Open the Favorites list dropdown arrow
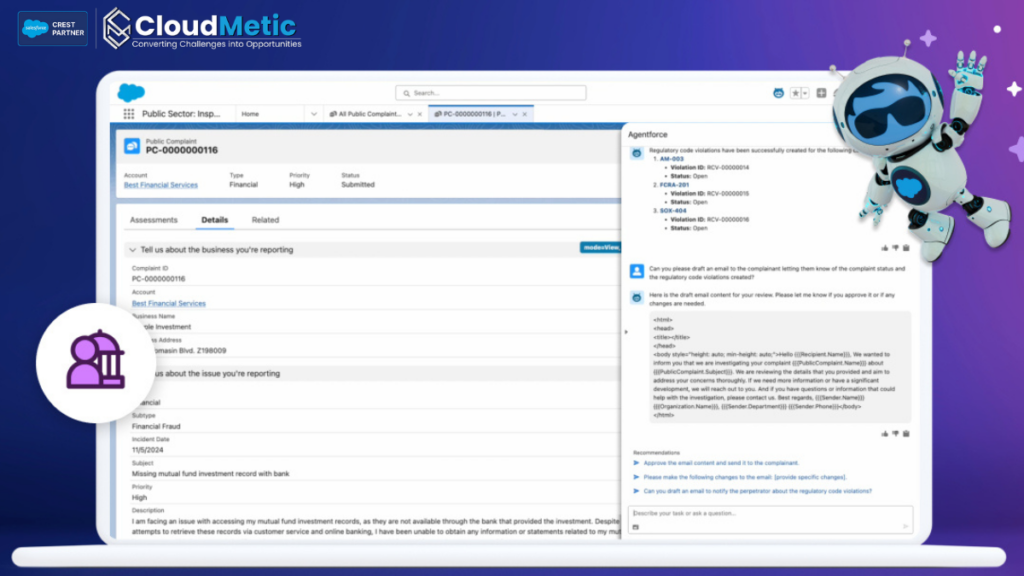This screenshot has height=576, width=1024. pos(805,93)
